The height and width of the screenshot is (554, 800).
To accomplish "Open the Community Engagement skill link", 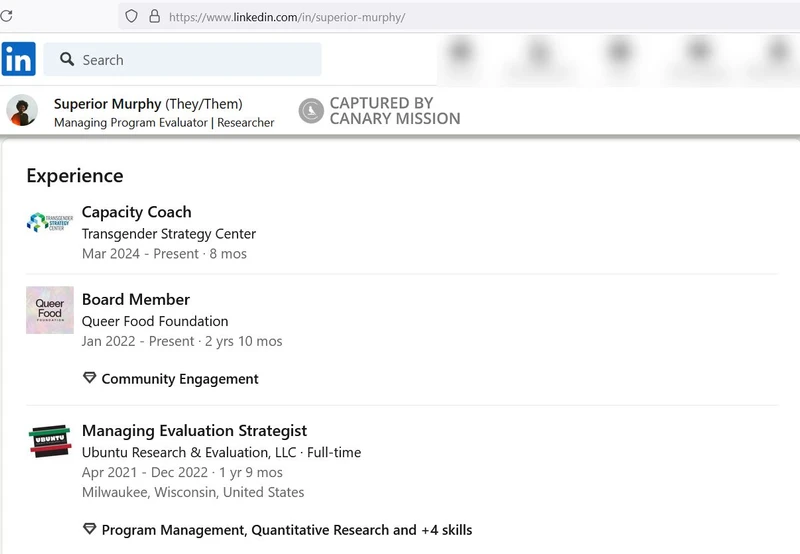I will (x=180, y=379).
